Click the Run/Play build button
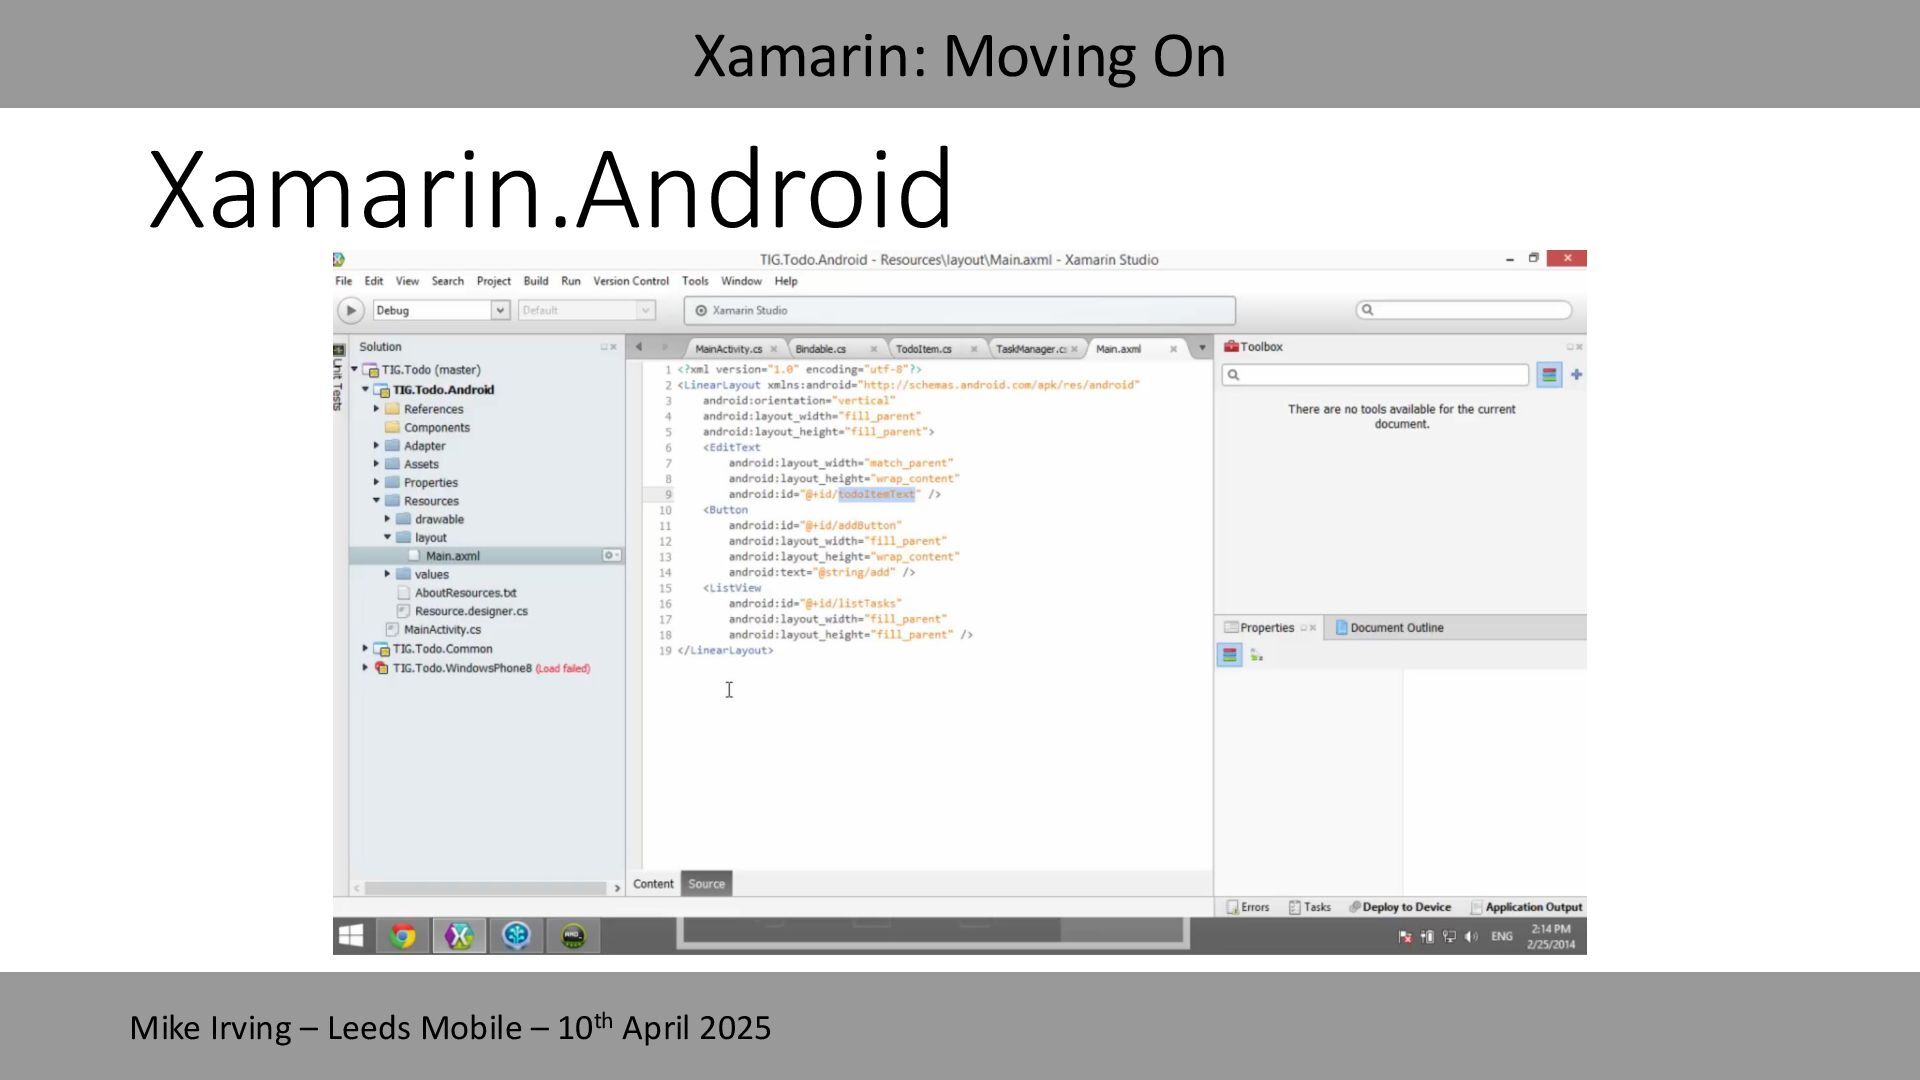Viewport: 1920px width, 1080px height. [x=350, y=311]
